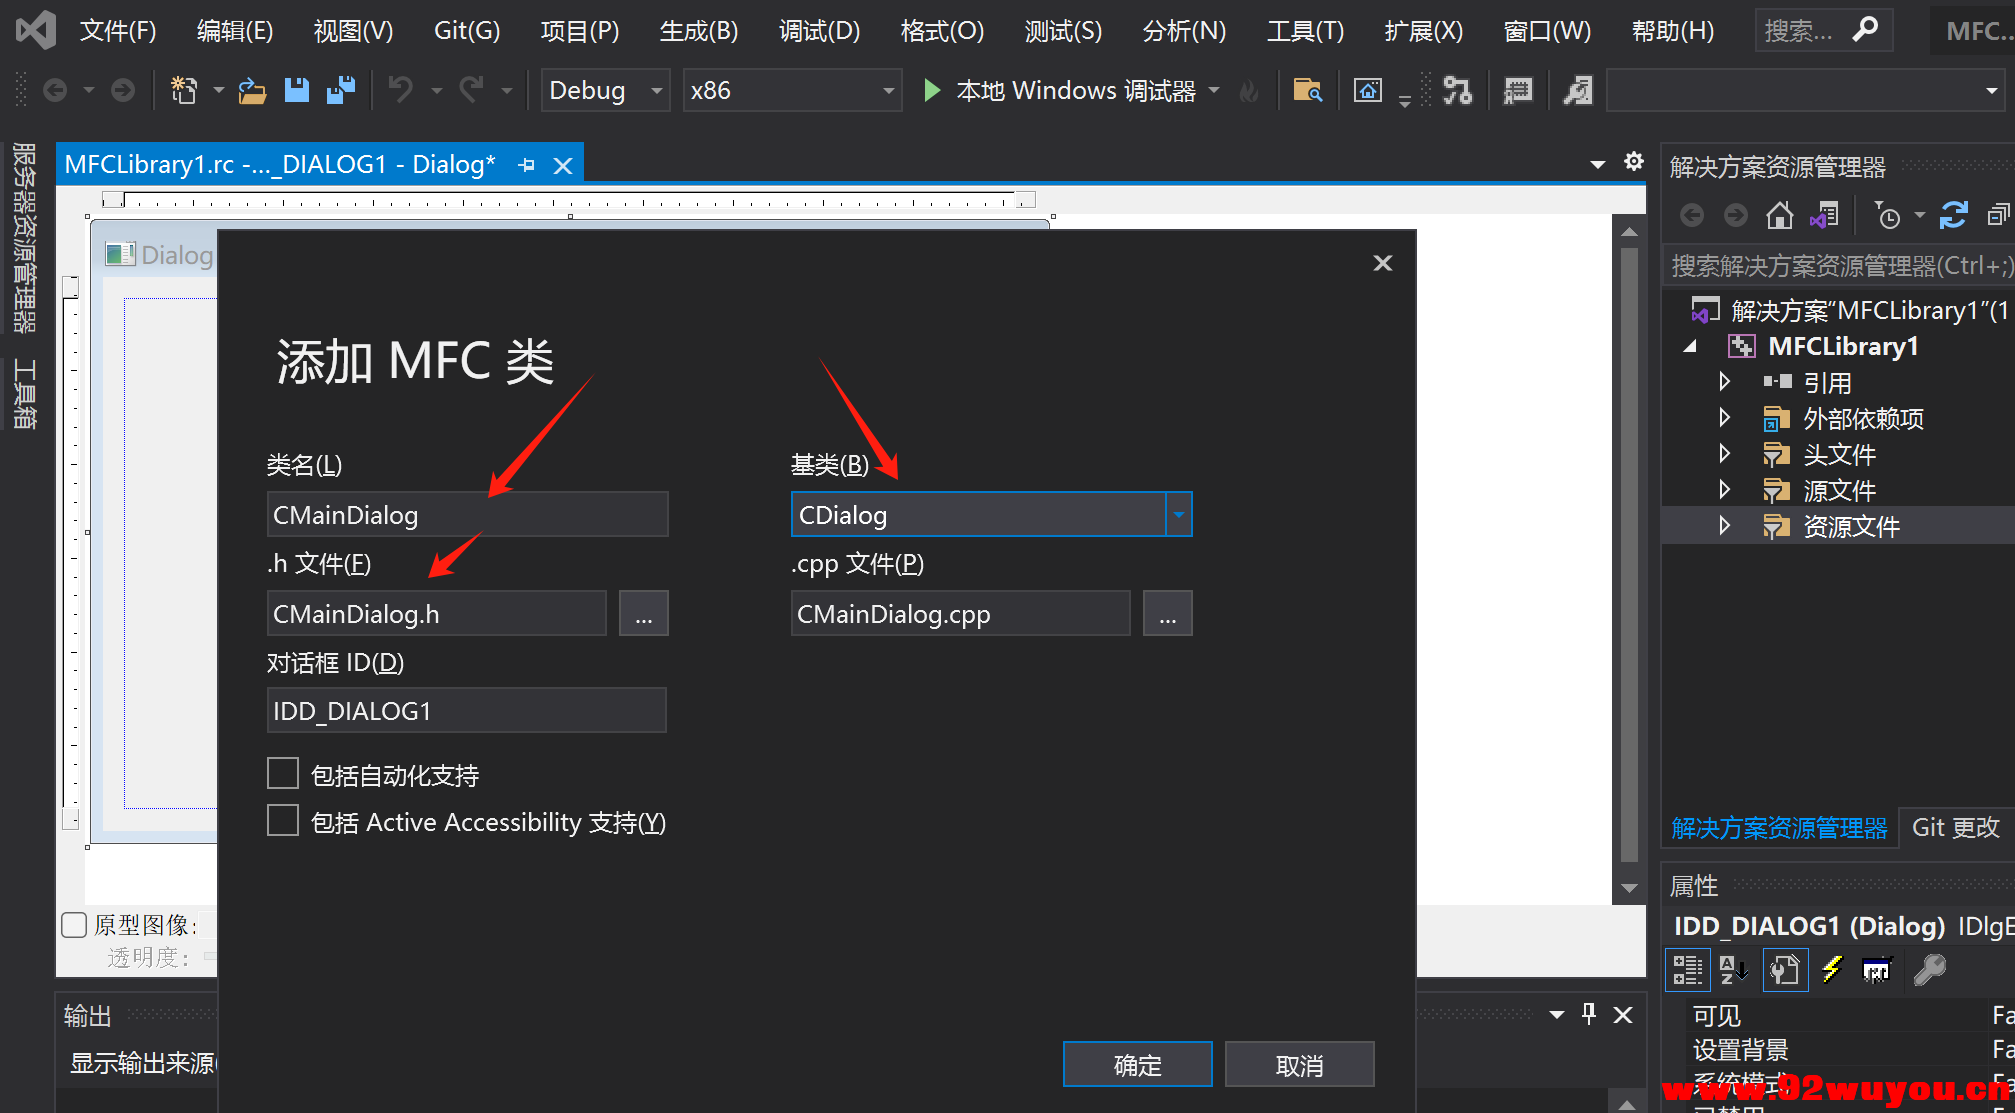The image size is (2015, 1113).
Task: Open the CDialog base class dropdown
Action: point(1179,514)
